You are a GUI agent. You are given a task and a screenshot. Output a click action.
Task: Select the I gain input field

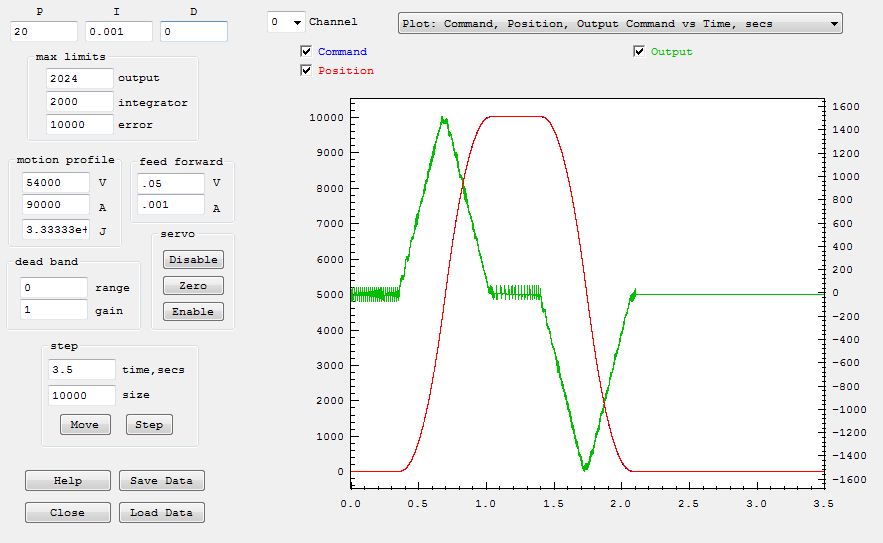(118, 32)
